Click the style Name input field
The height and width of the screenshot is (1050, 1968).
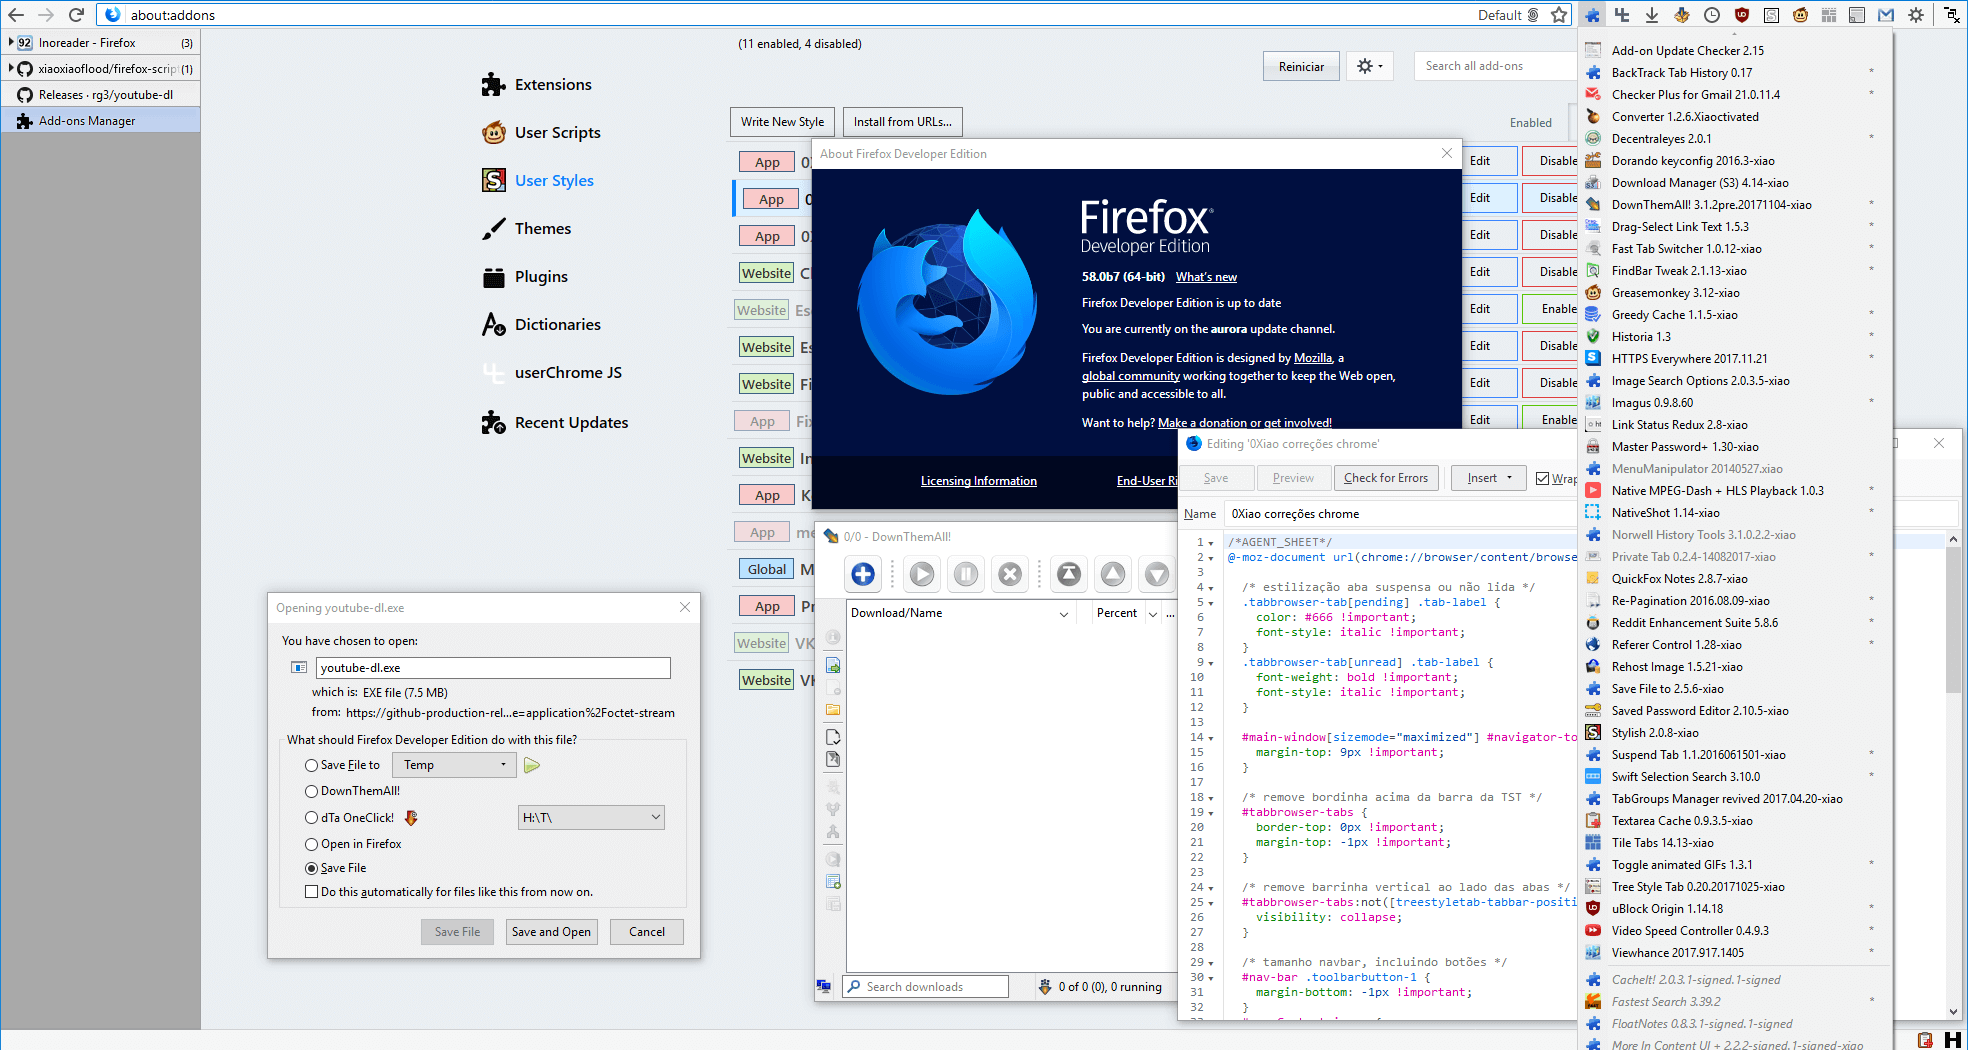(1400, 514)
